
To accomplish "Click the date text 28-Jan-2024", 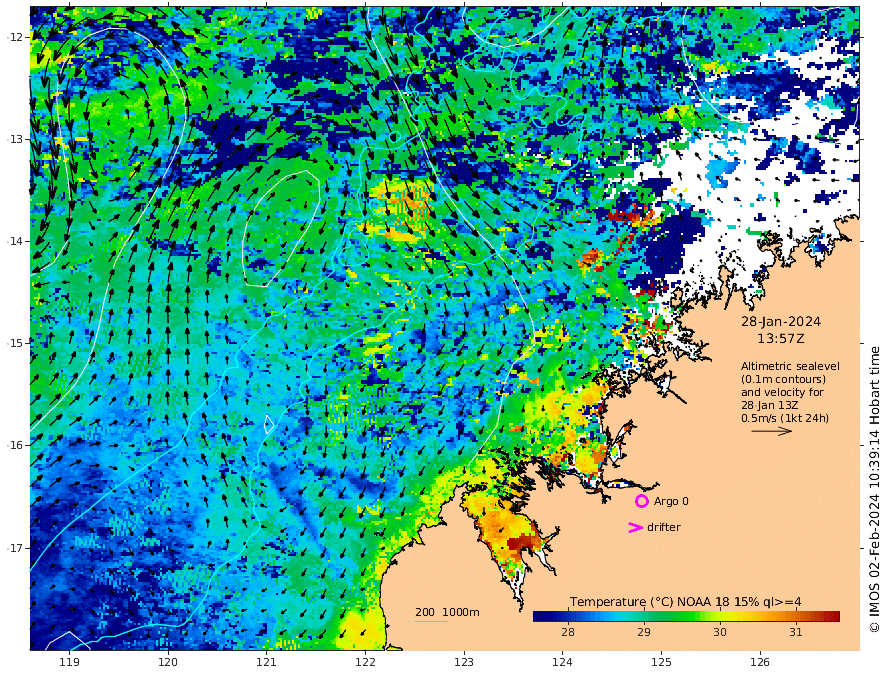I will click(781, 322).
